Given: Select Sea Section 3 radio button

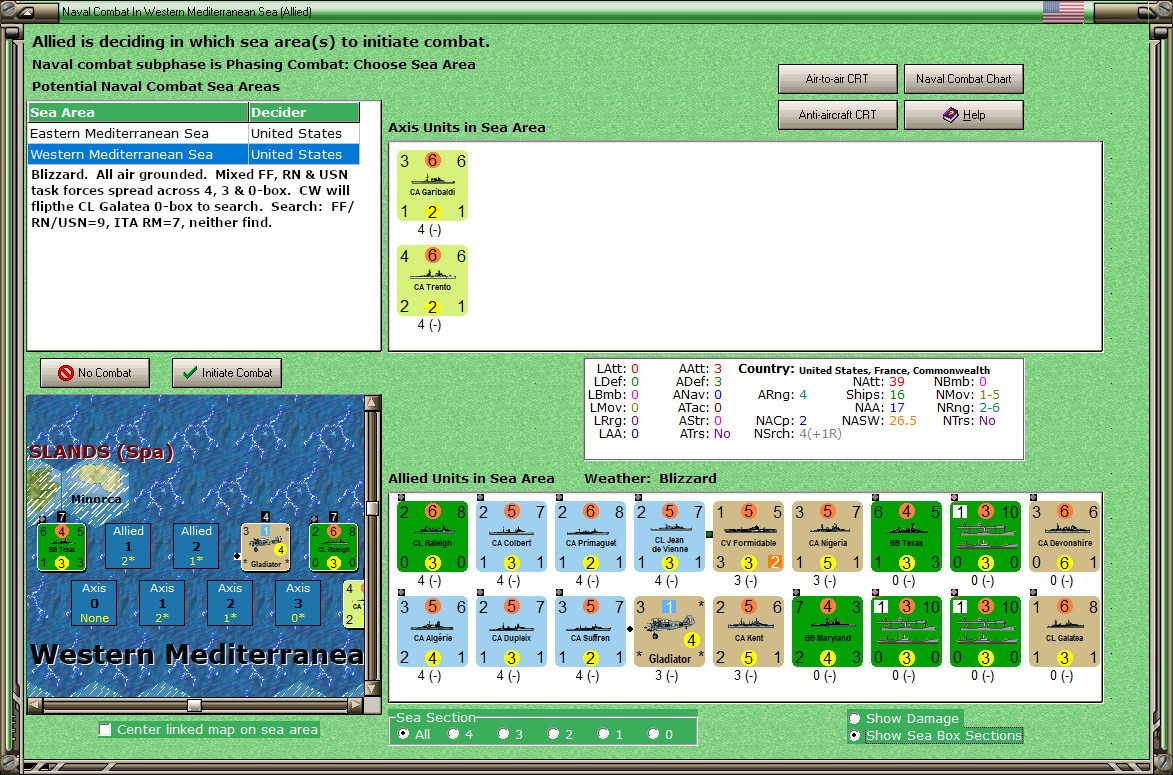Looking at the screenshot, I should coord(503,734).
